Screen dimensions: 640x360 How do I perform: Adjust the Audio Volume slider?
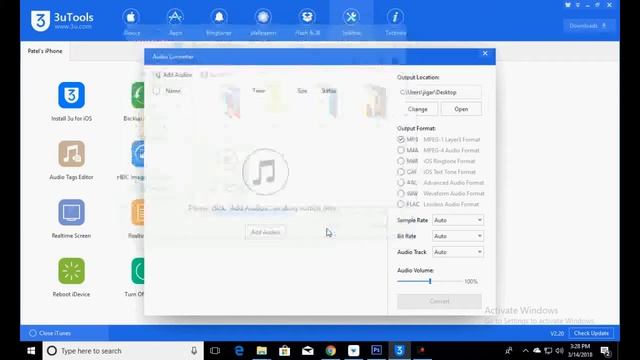[x=430, y=281]
